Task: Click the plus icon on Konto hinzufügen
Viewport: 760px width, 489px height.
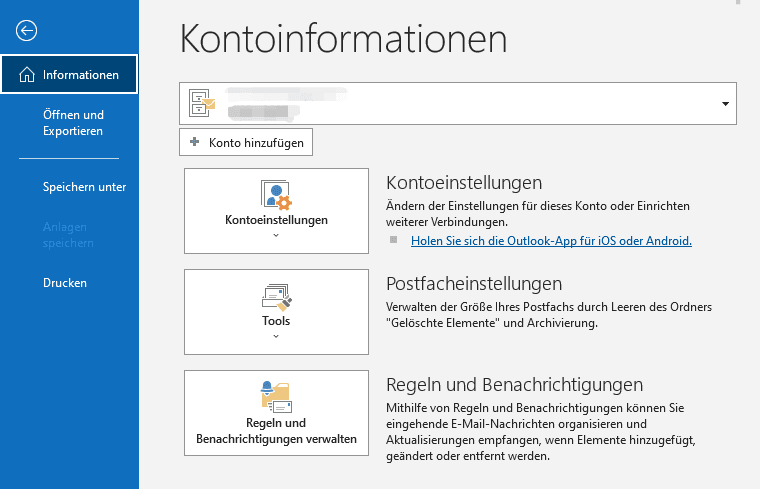Action: tap(195, 143)
